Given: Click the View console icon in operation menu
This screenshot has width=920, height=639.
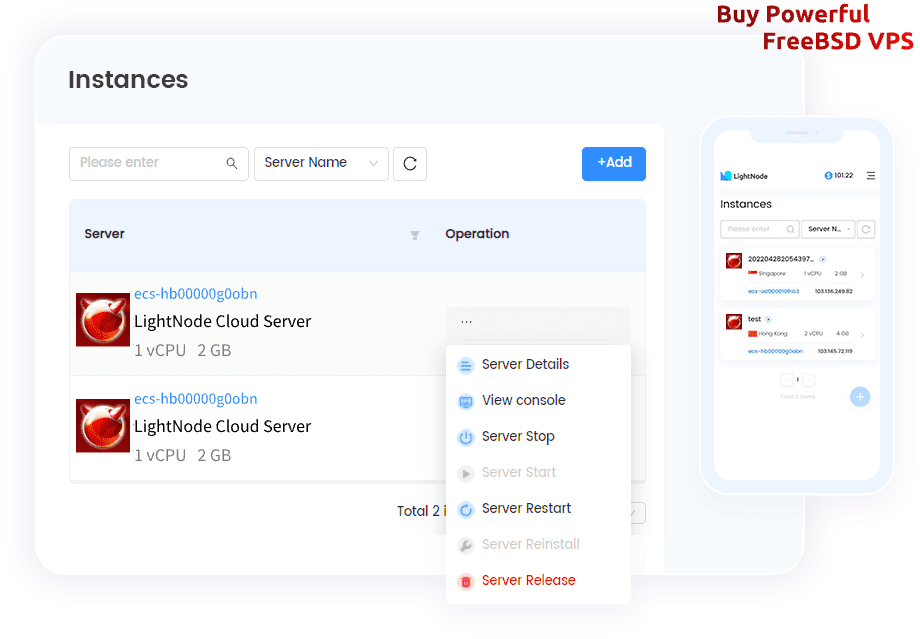Looking at the screenshot, I should 466,400.
